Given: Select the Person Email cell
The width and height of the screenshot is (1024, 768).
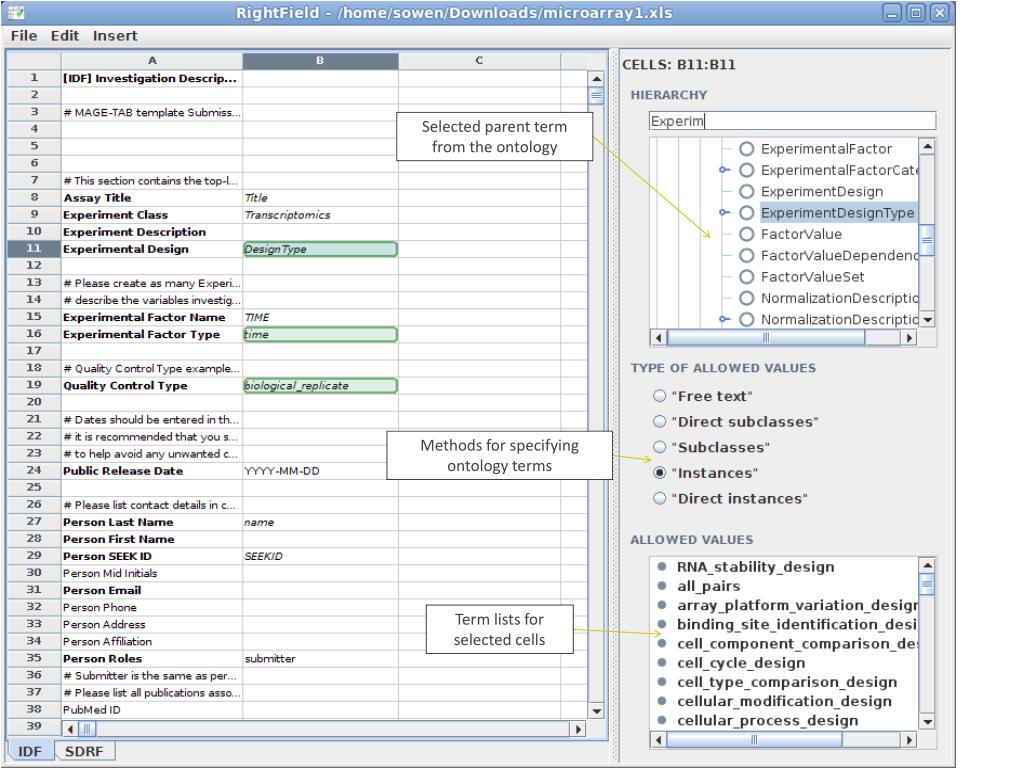Looking at the screenshot, I should click(x=152, y=590).
